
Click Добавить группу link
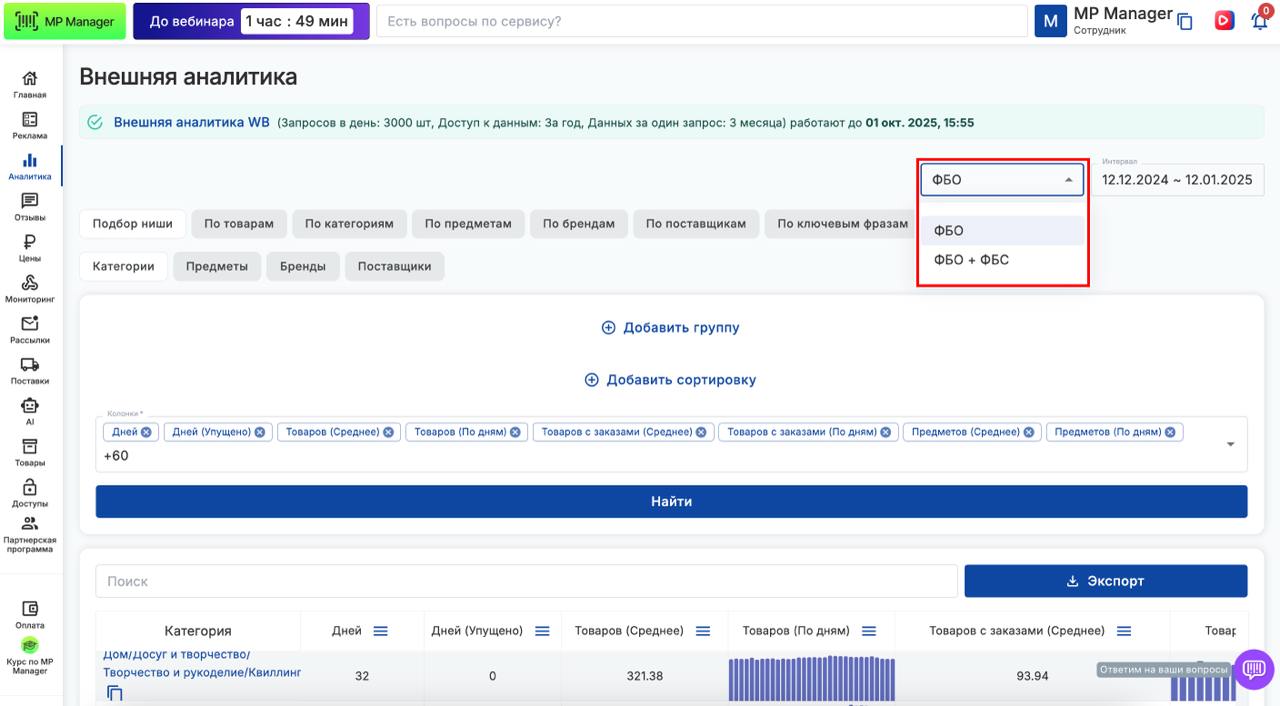point(671,328)
